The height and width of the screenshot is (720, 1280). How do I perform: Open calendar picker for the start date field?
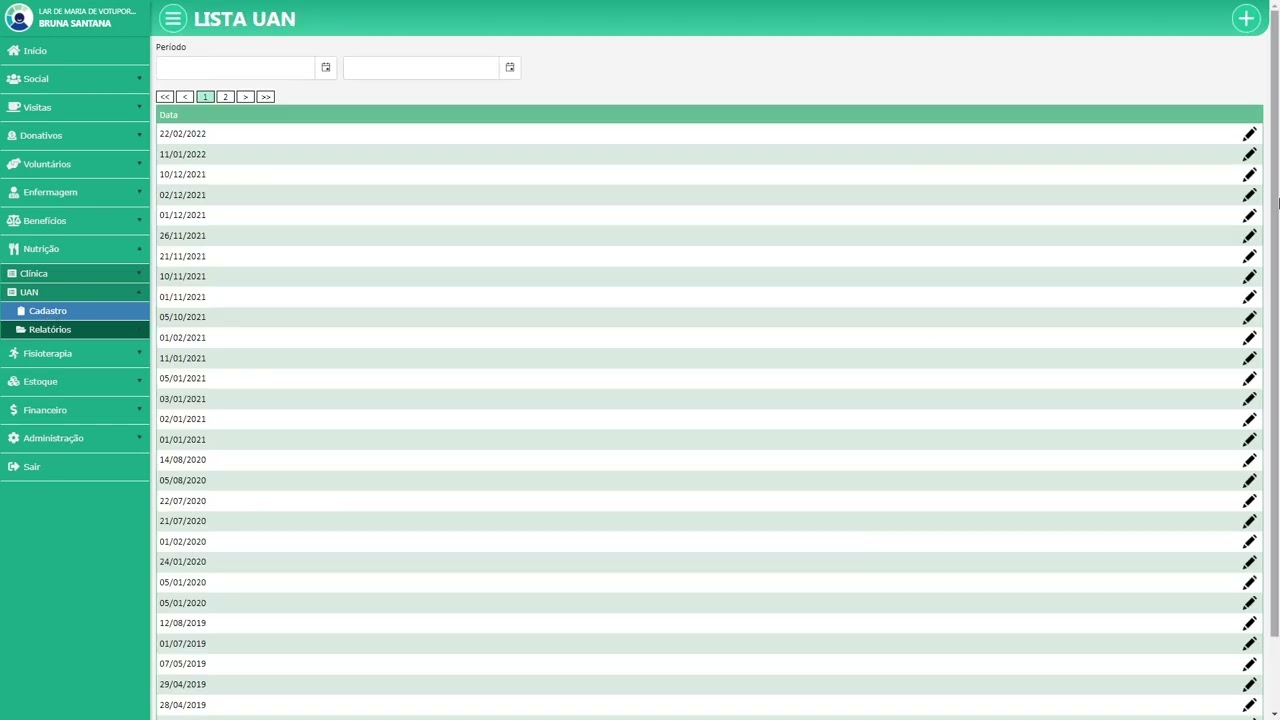pyautogui.click(x=326, y=68)
